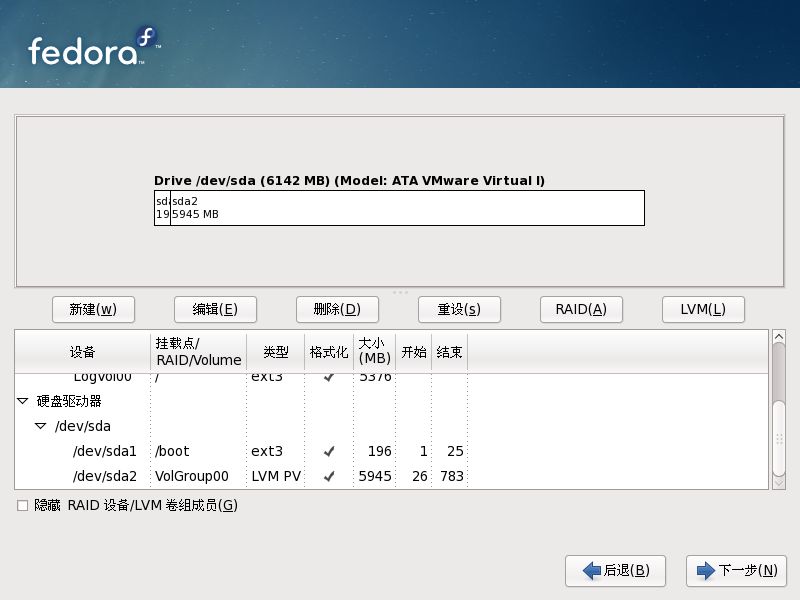Click the small sda1 partition block

pyautogui.click(x=162, y=208)
